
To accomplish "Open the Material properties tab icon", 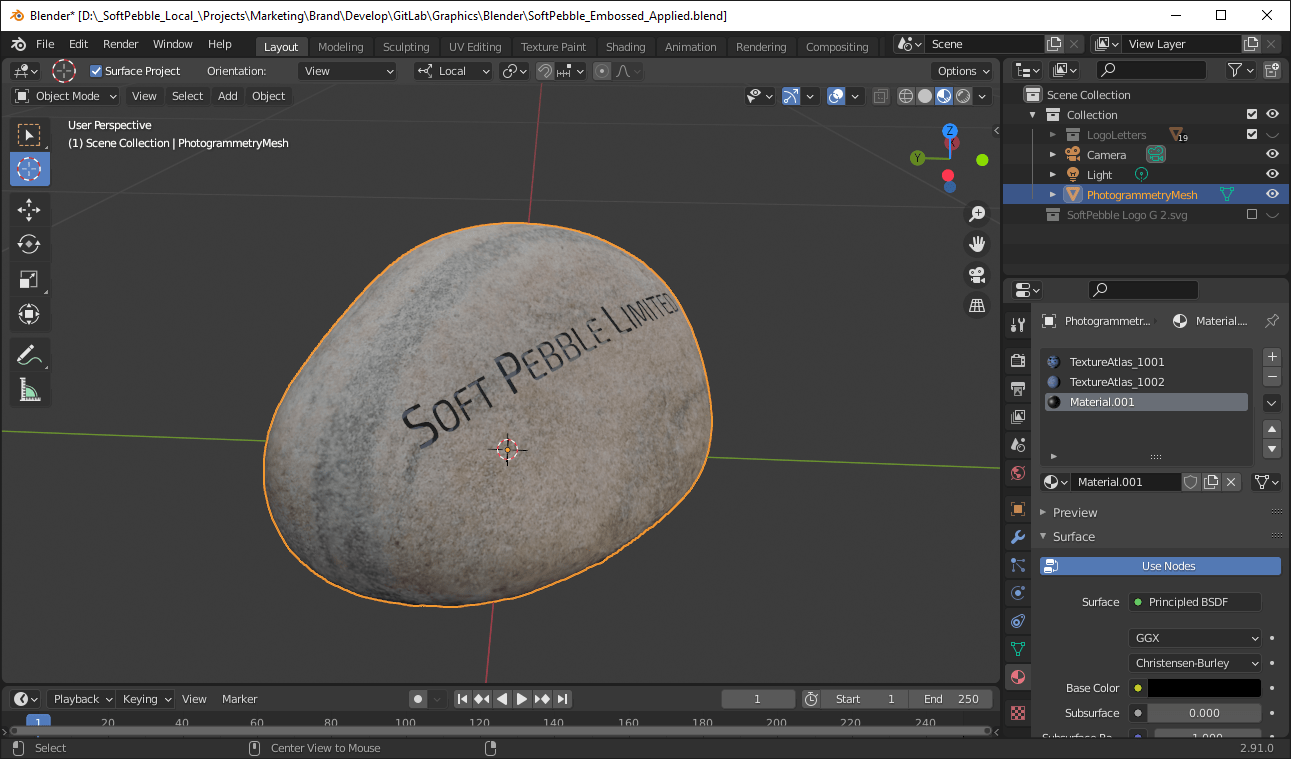I will tap(1018, 677).
